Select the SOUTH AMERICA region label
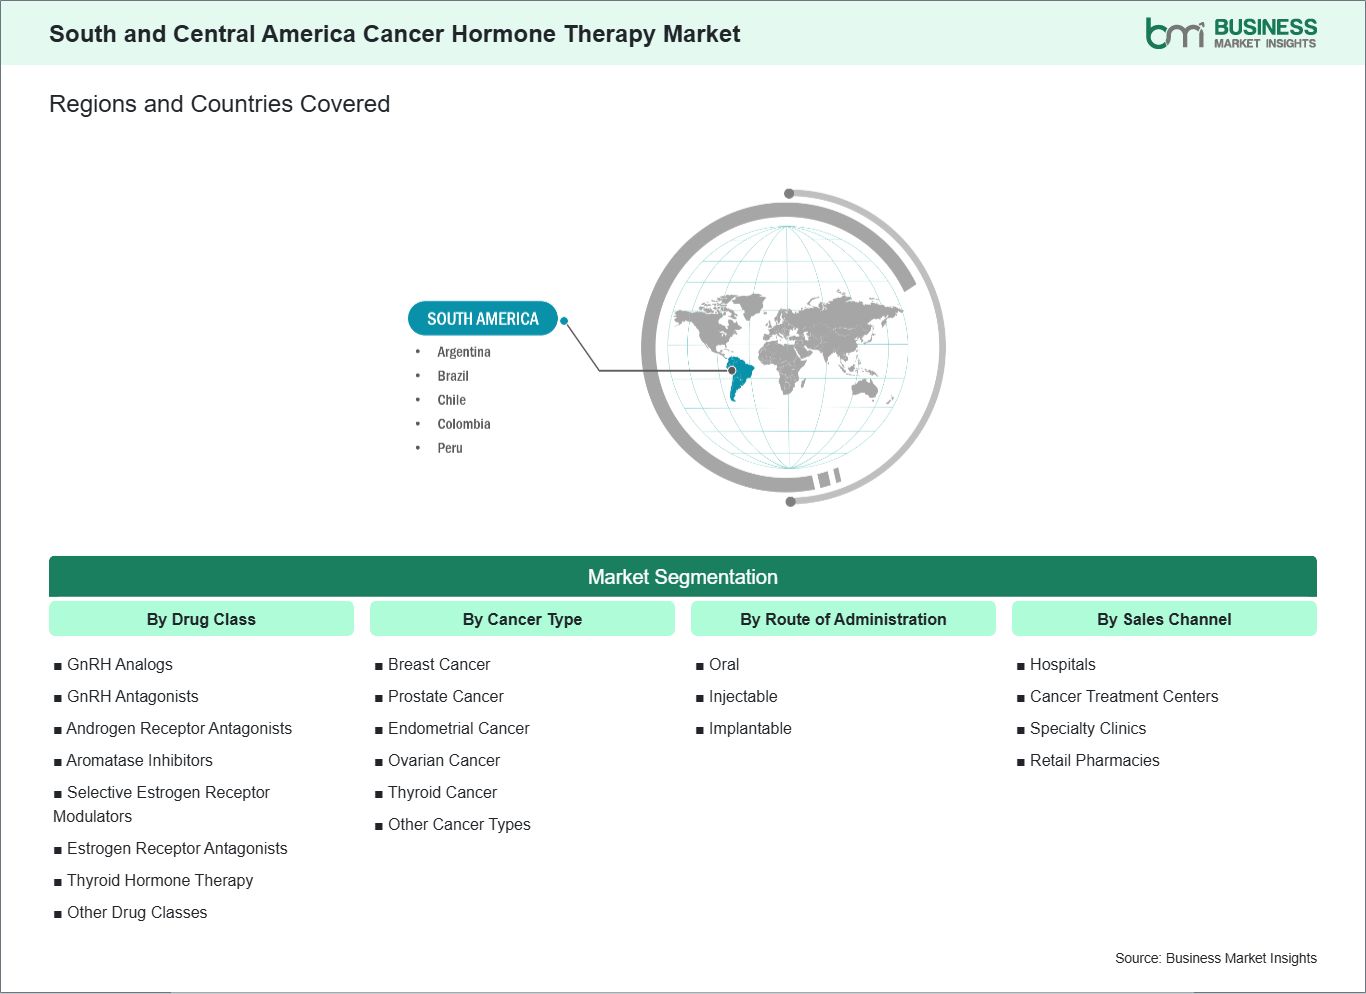Image resolution: width=1366 pixels, height=994 pixels. 482,319
